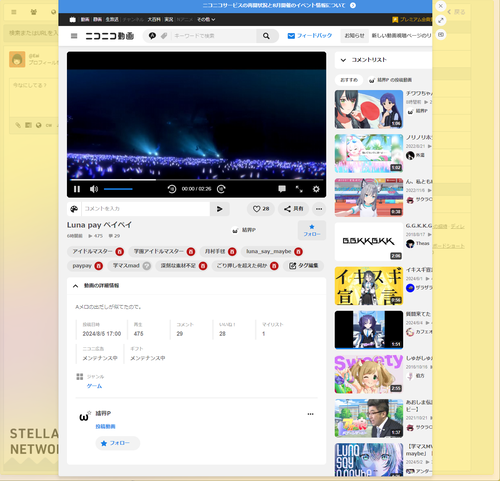
Task: Open 生放送 in the top service bar
Action: coord(112,20)
